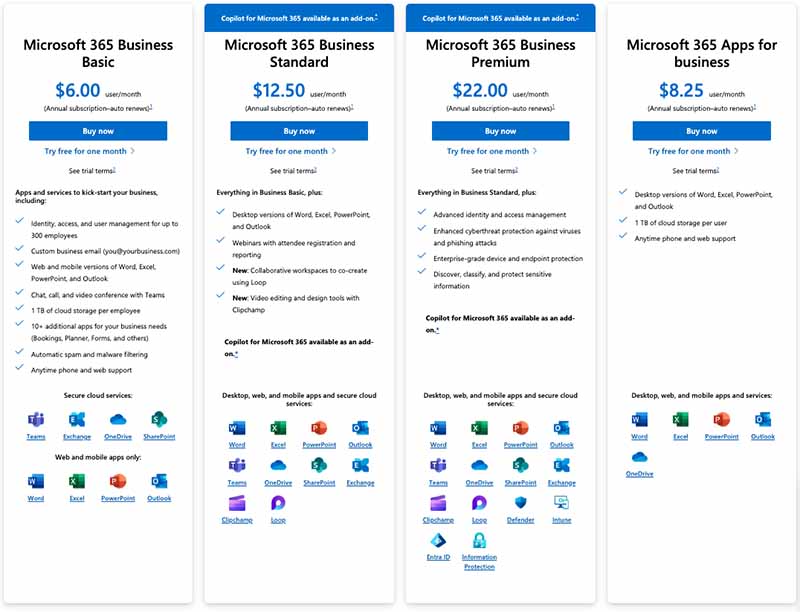Buy Microsoft 365 Apps for business now

pos(702,131)
